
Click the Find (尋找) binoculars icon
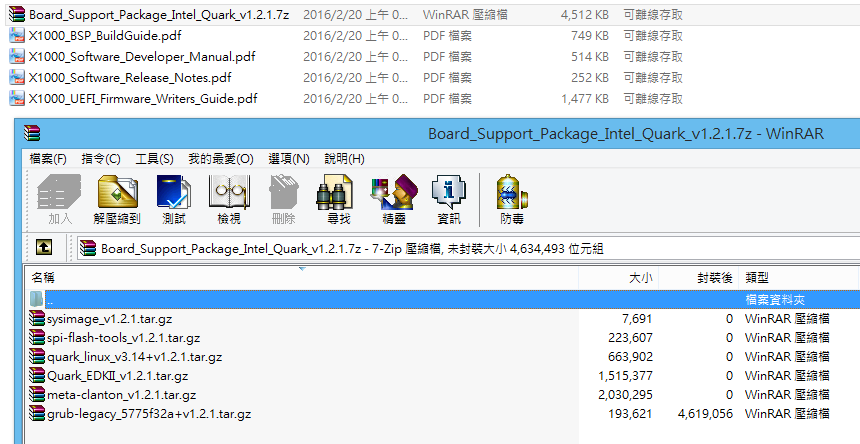click(335, 192)
